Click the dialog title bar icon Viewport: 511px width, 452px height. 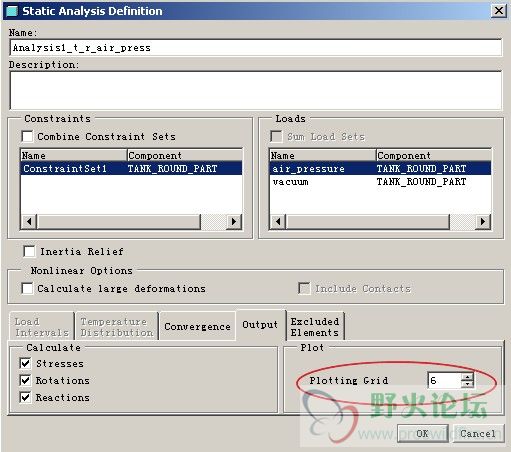(12, 11)
